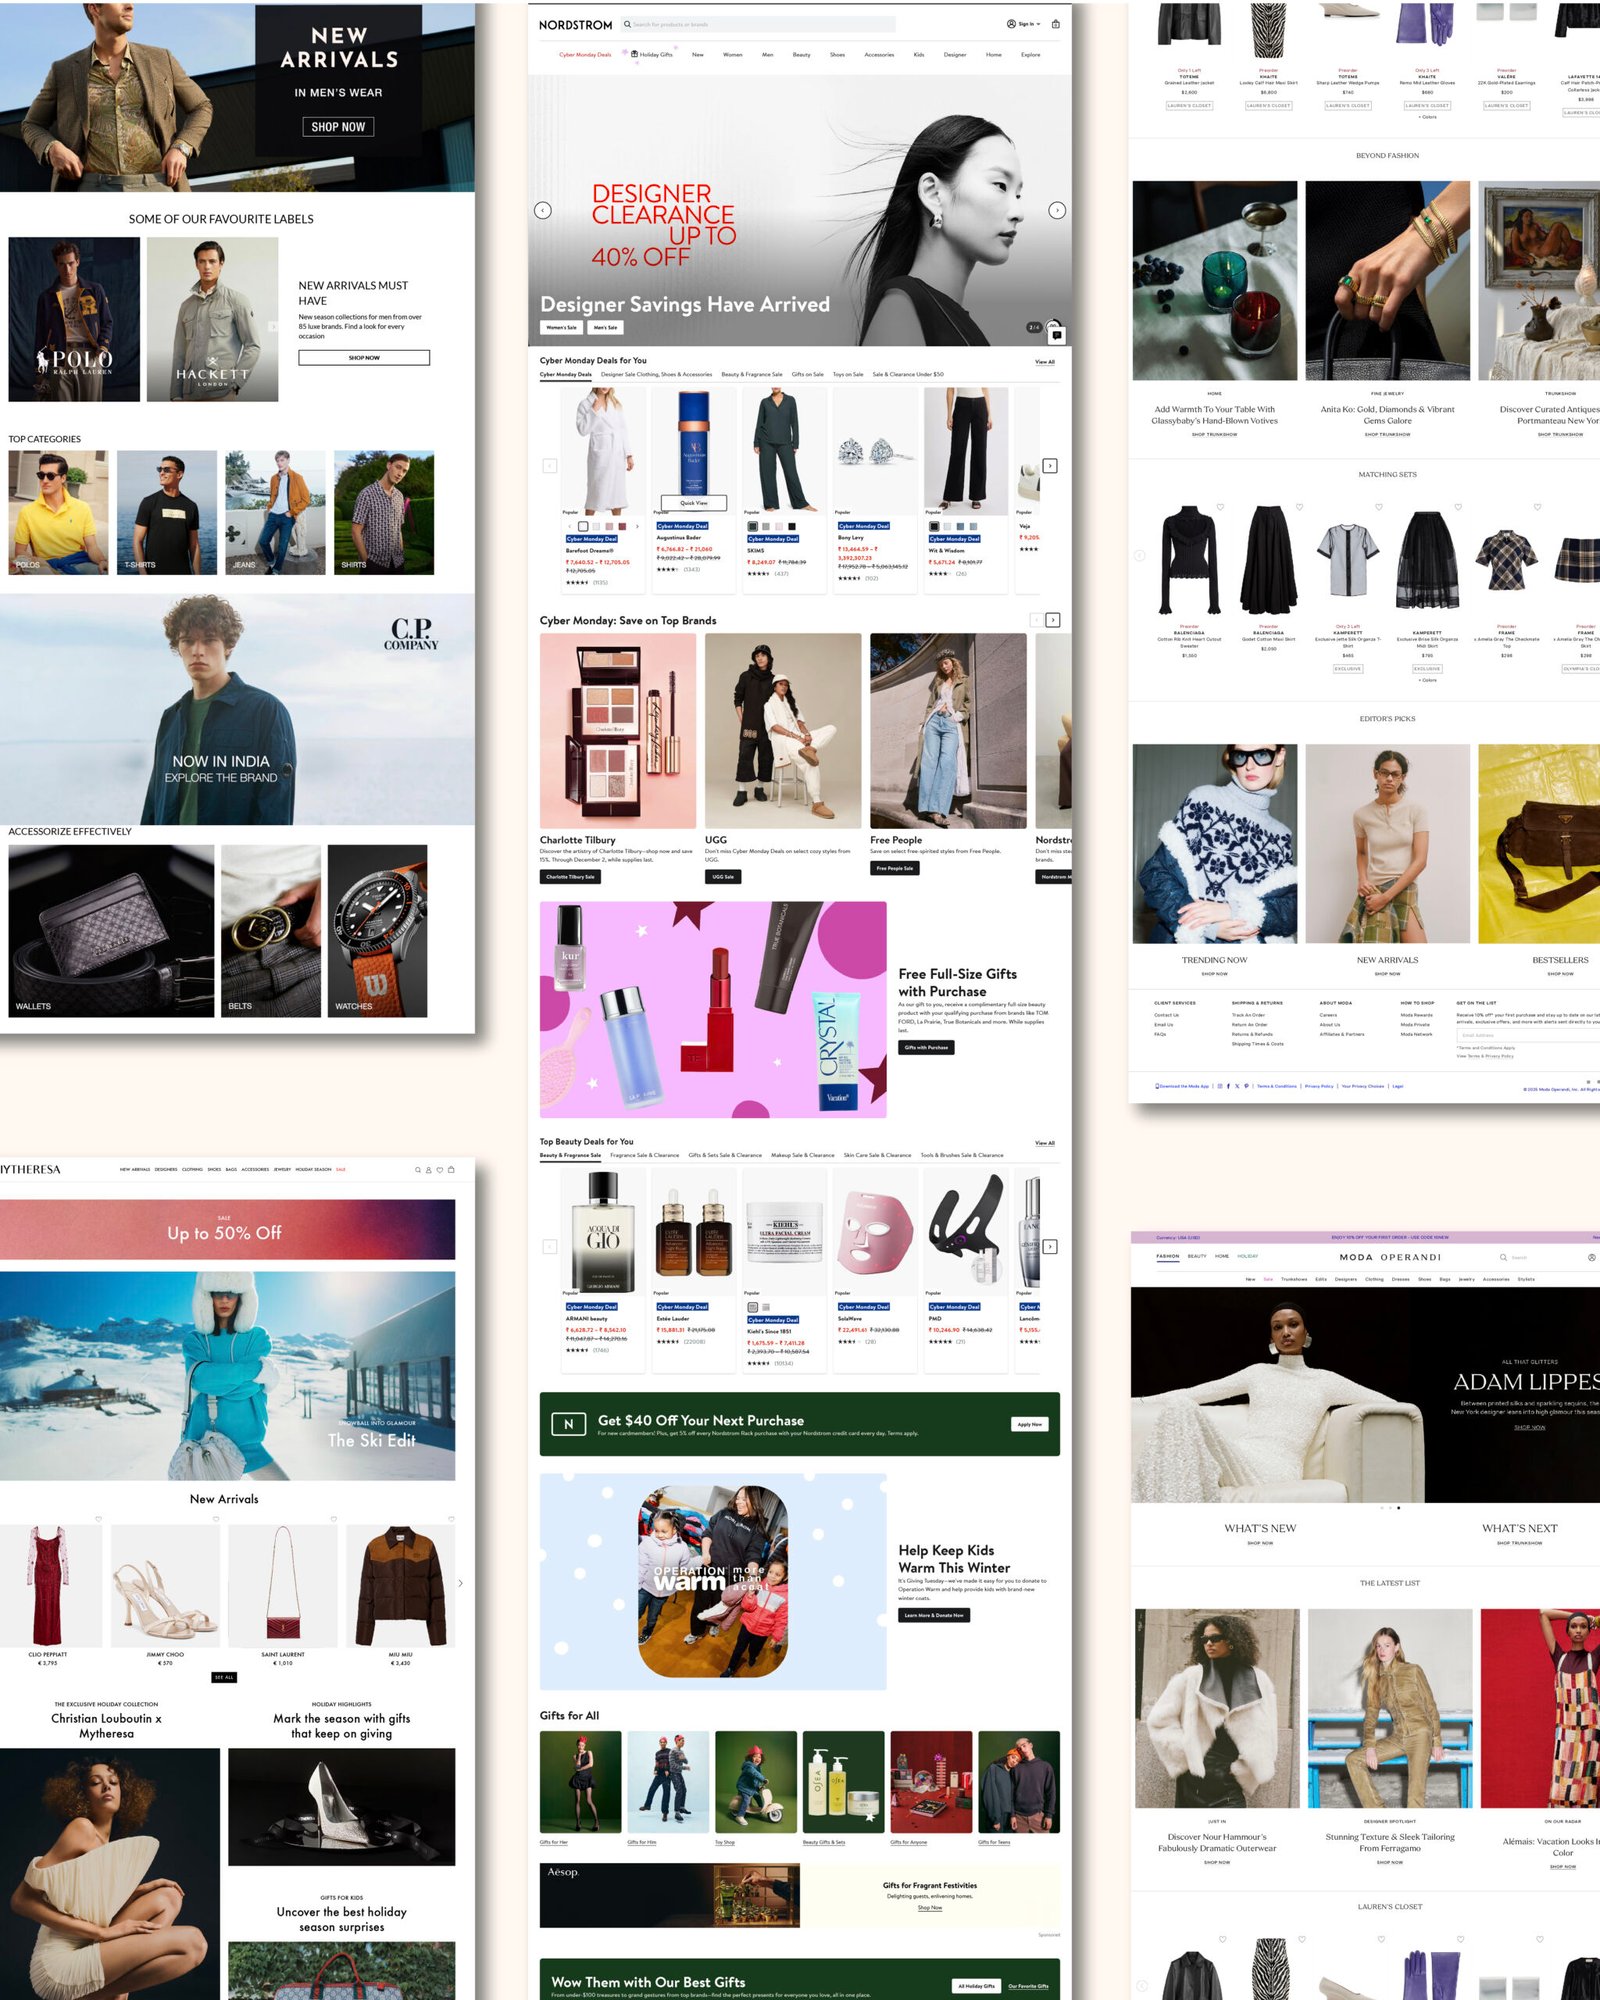Click the Nordstrom chat bubble icon
Screen dimensions: 1600x2000
(1056, 335)
